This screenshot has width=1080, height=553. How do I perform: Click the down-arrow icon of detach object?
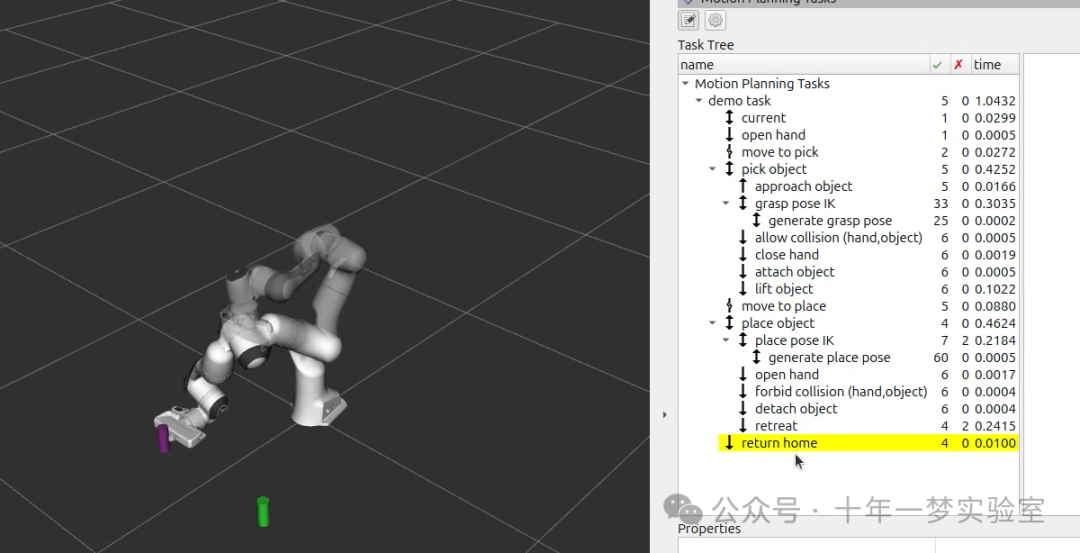[742, 408]
